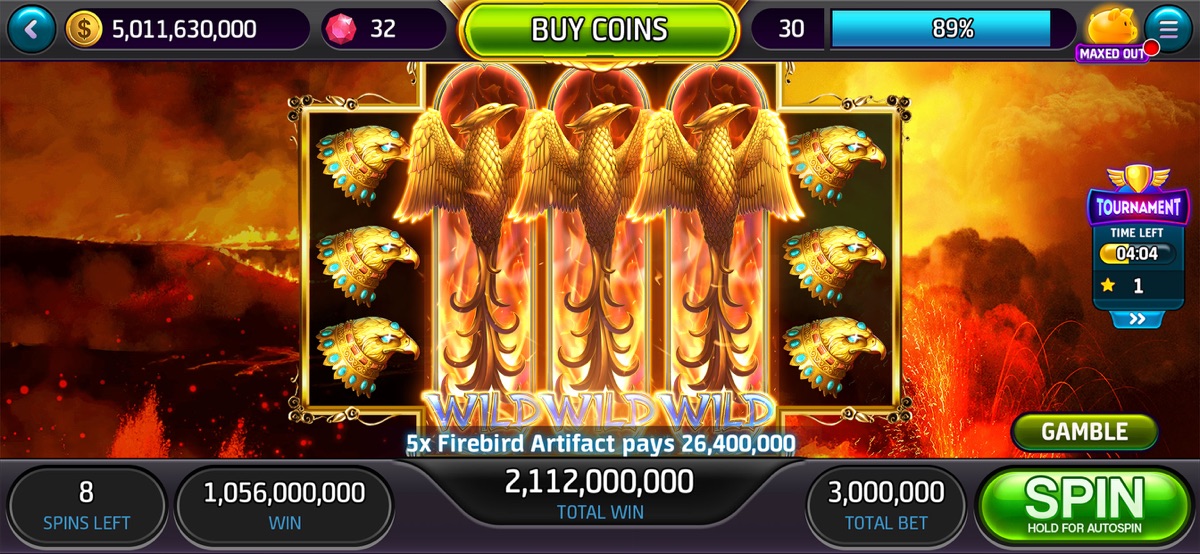
Task: Expand the tournament panel double chevron
Action: tap(1136, 320)
